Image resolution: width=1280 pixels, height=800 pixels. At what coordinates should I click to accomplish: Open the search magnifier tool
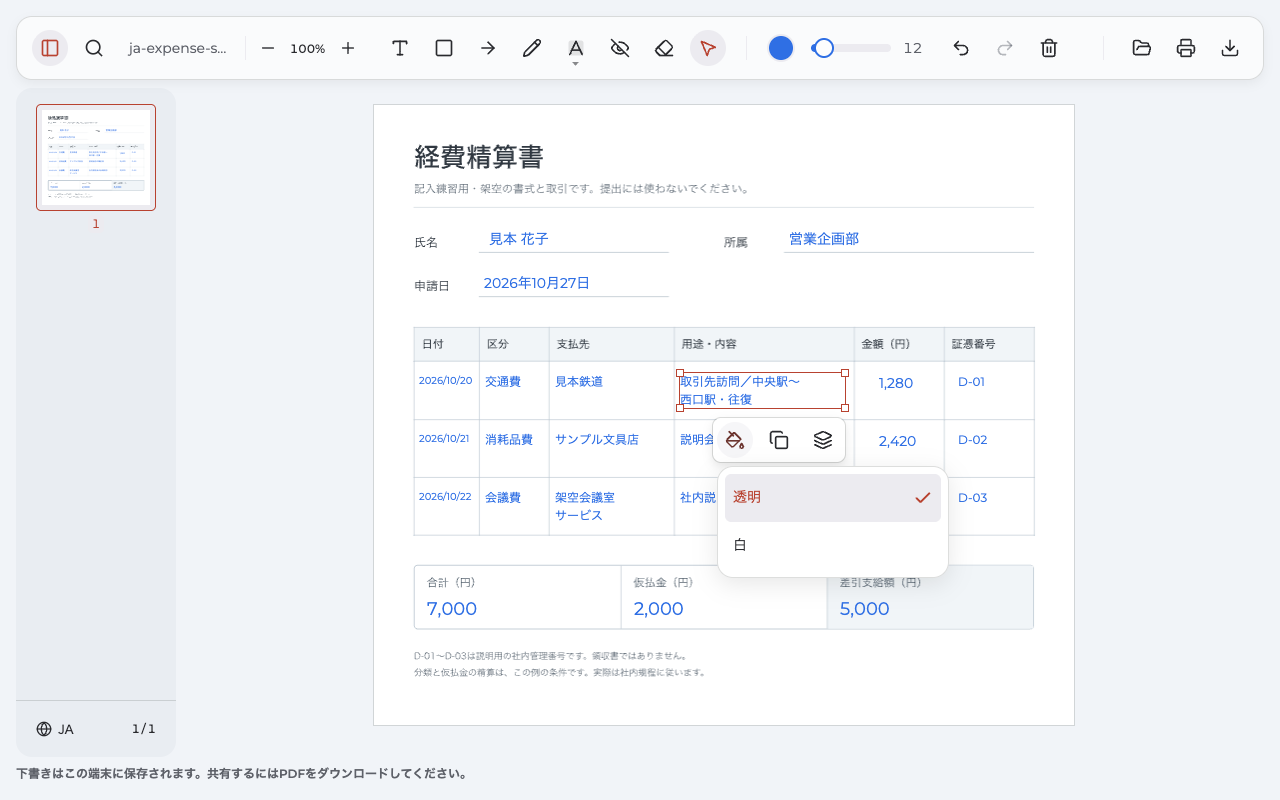pyautogui.click(x=94, y=48)
